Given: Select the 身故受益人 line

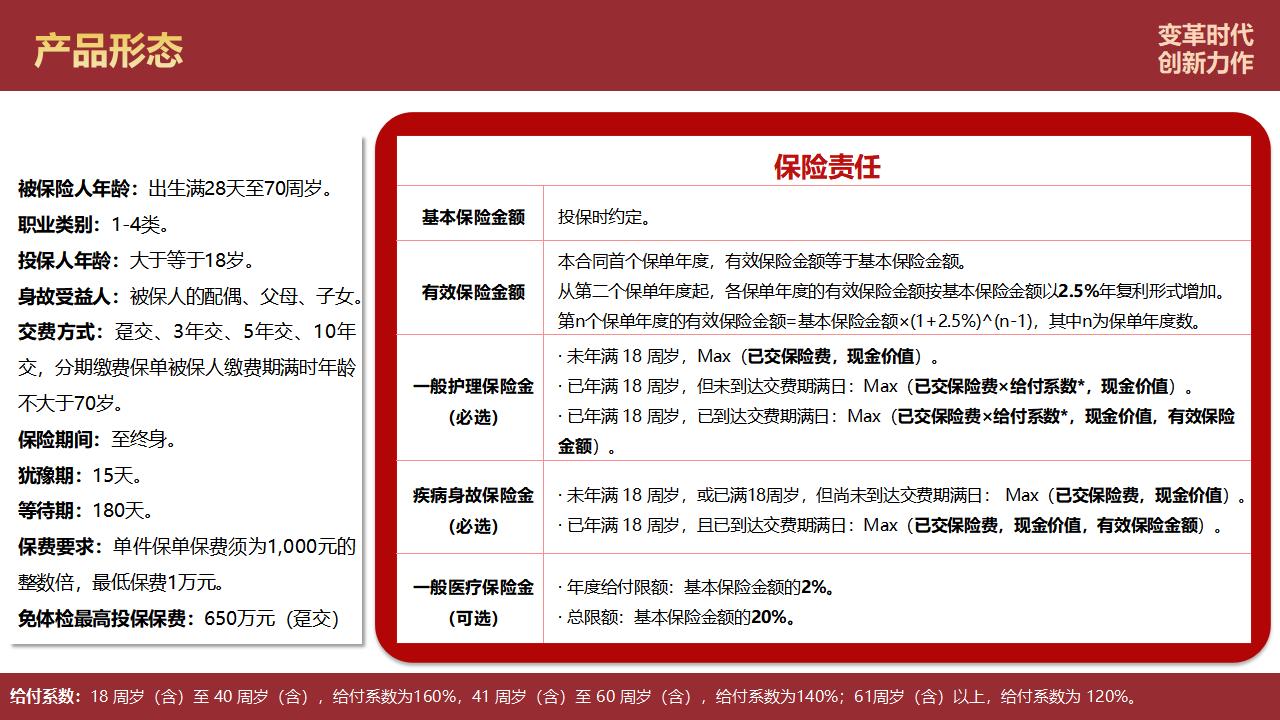Looking at the screenshot, I should point(190,296).
